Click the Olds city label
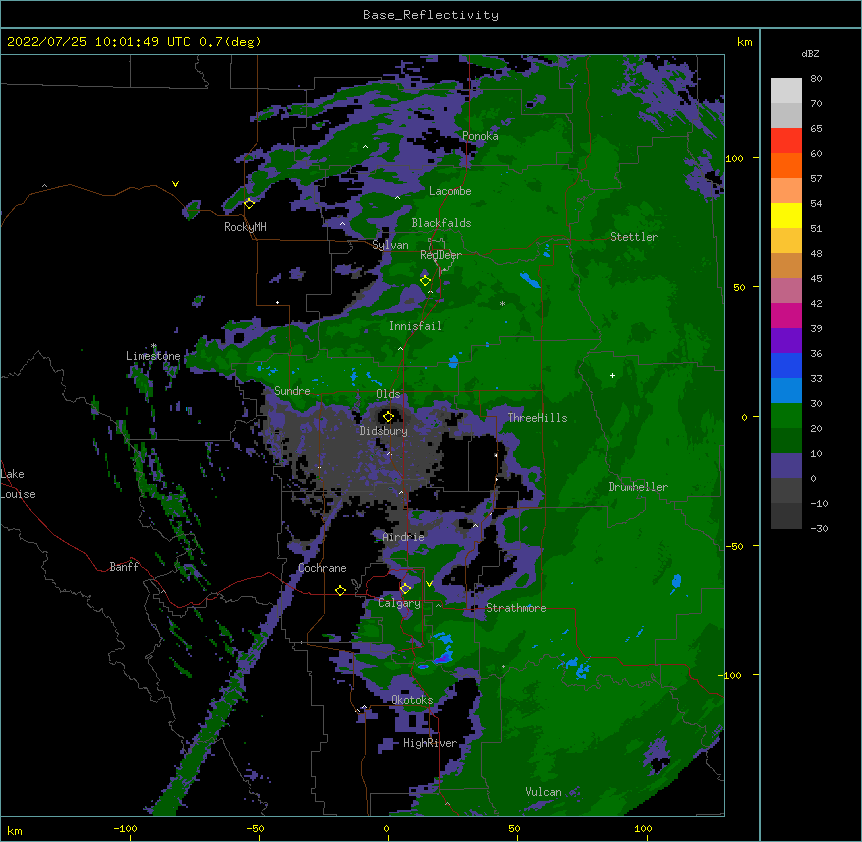Image resolution: width=862 pixels, height=842 pixels. [388, 394]
